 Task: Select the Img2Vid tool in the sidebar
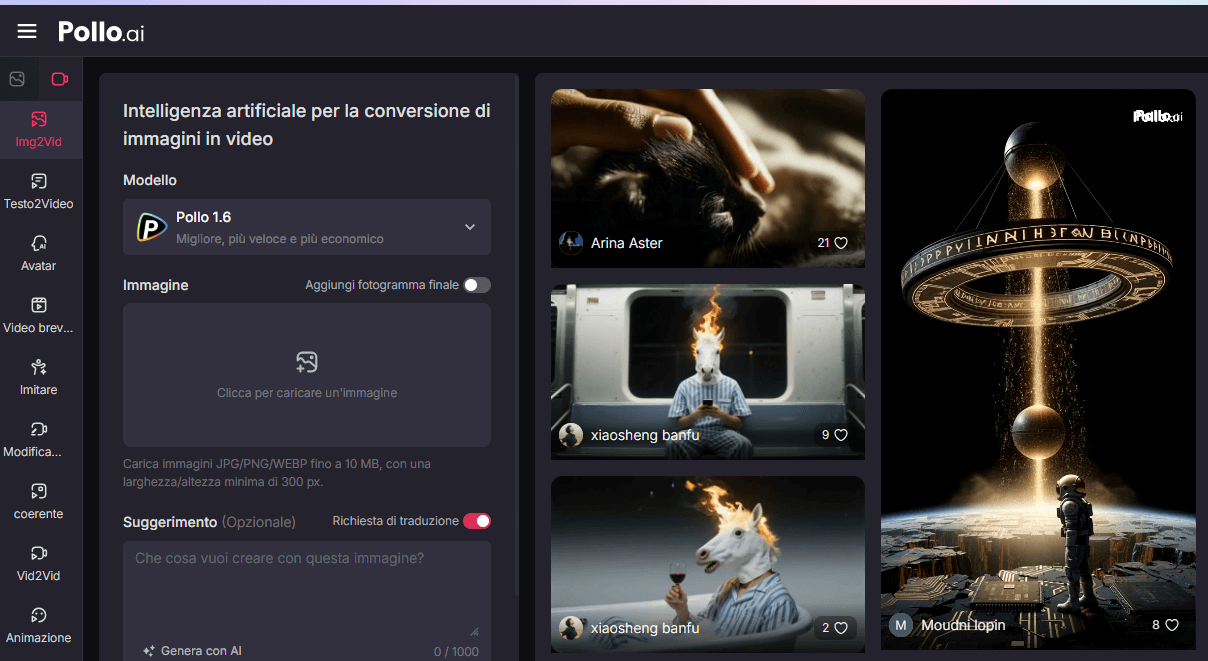[x=40, y=130]
